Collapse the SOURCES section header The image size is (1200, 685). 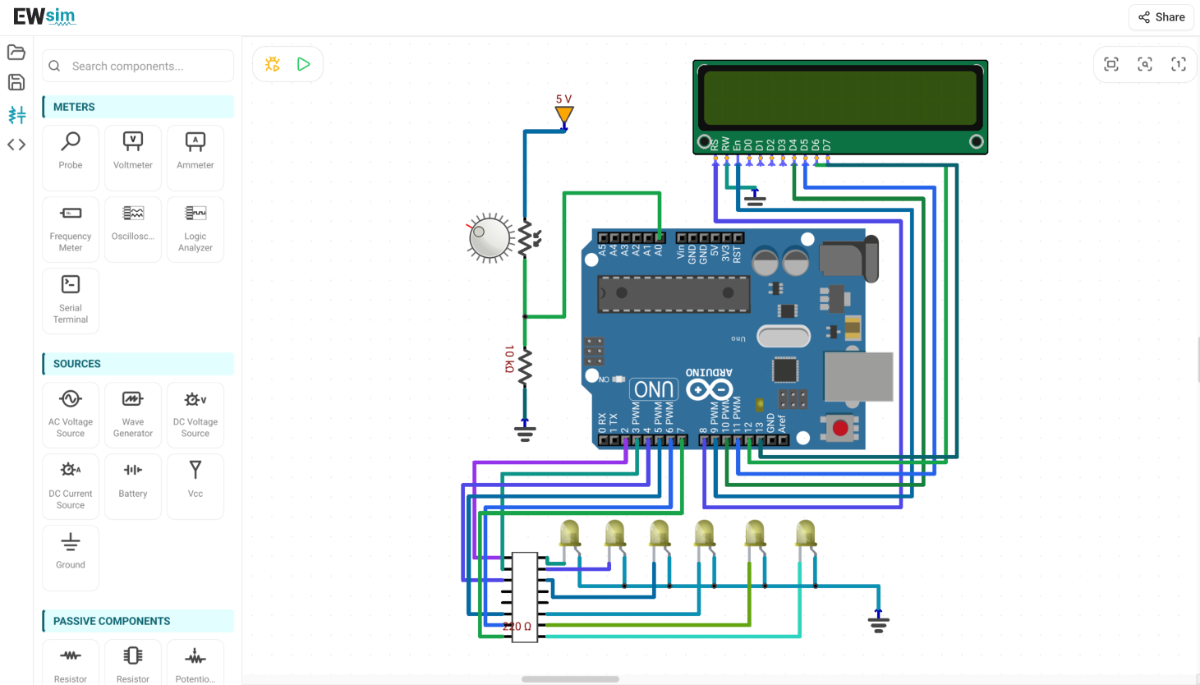(138, 364)
